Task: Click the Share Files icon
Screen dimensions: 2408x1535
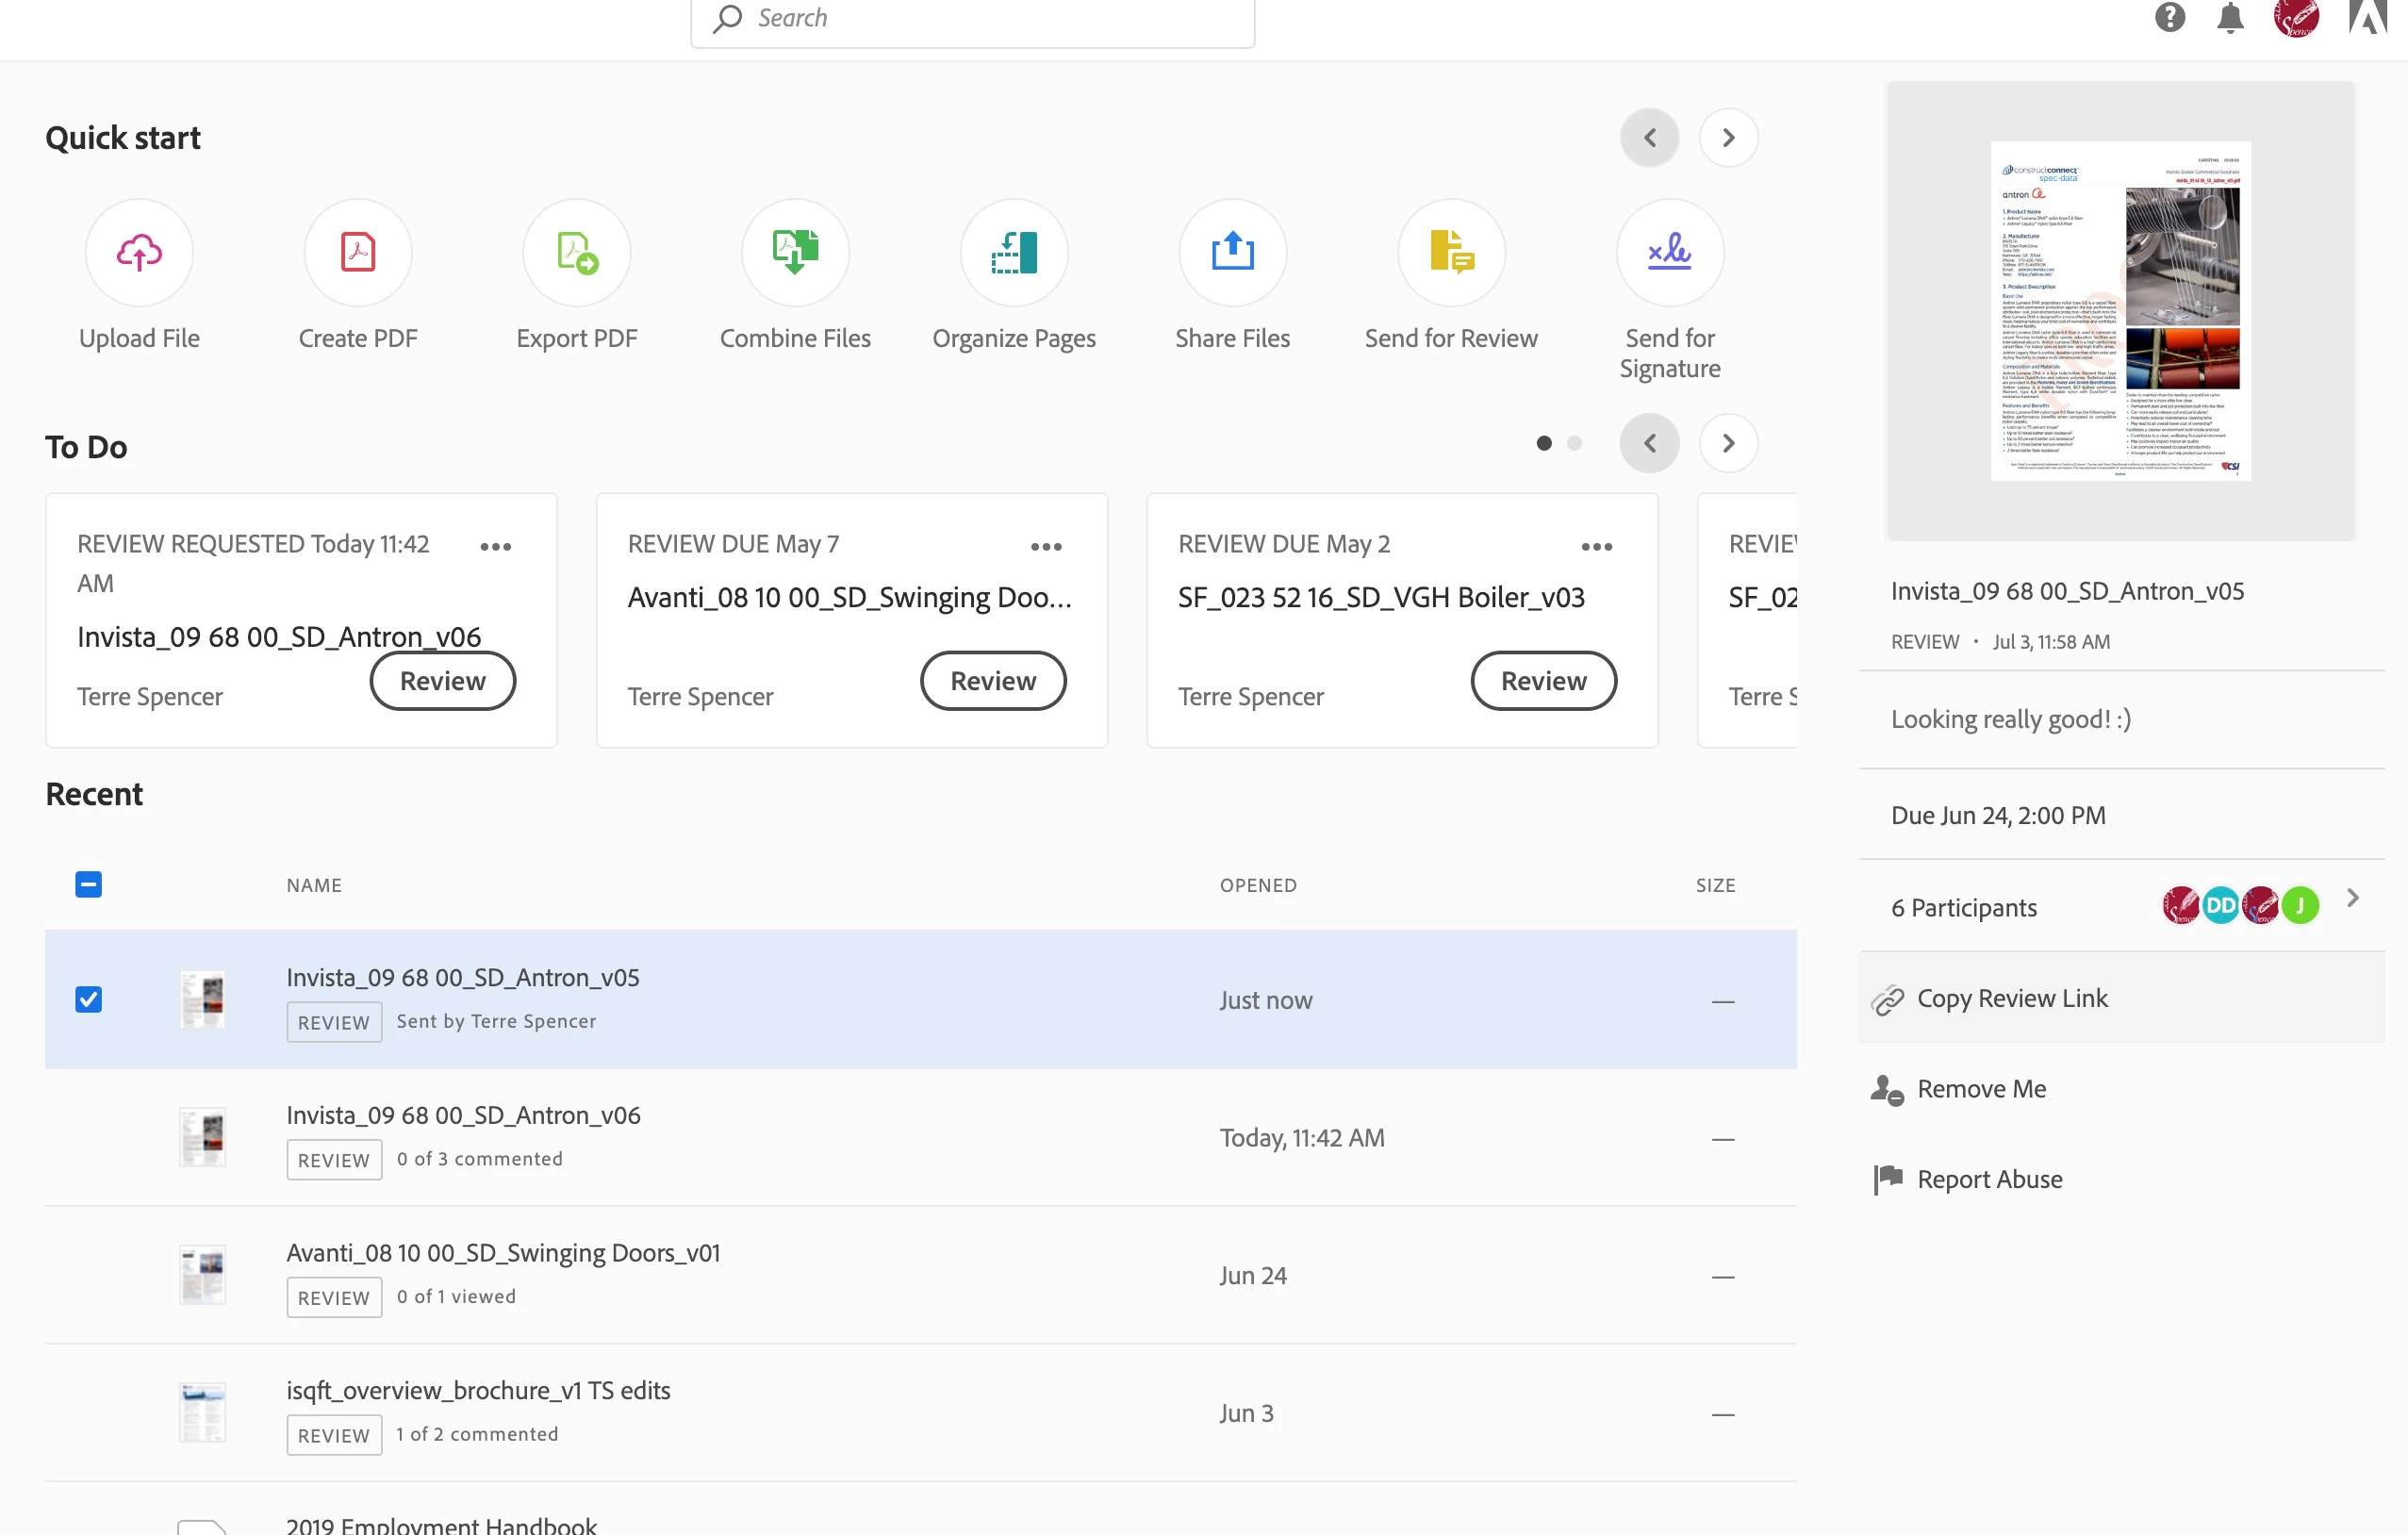Action: click(1232, 252)
